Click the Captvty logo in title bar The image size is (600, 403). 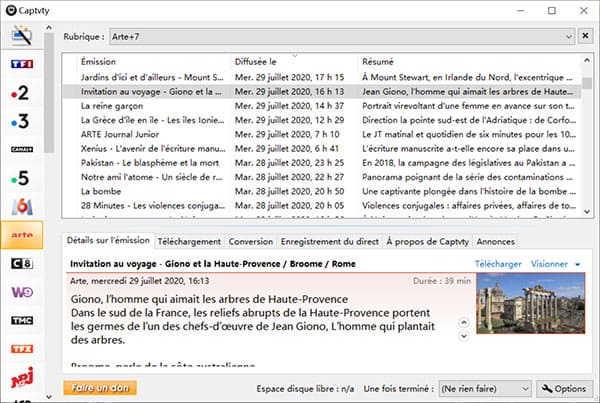pos(11,10)
